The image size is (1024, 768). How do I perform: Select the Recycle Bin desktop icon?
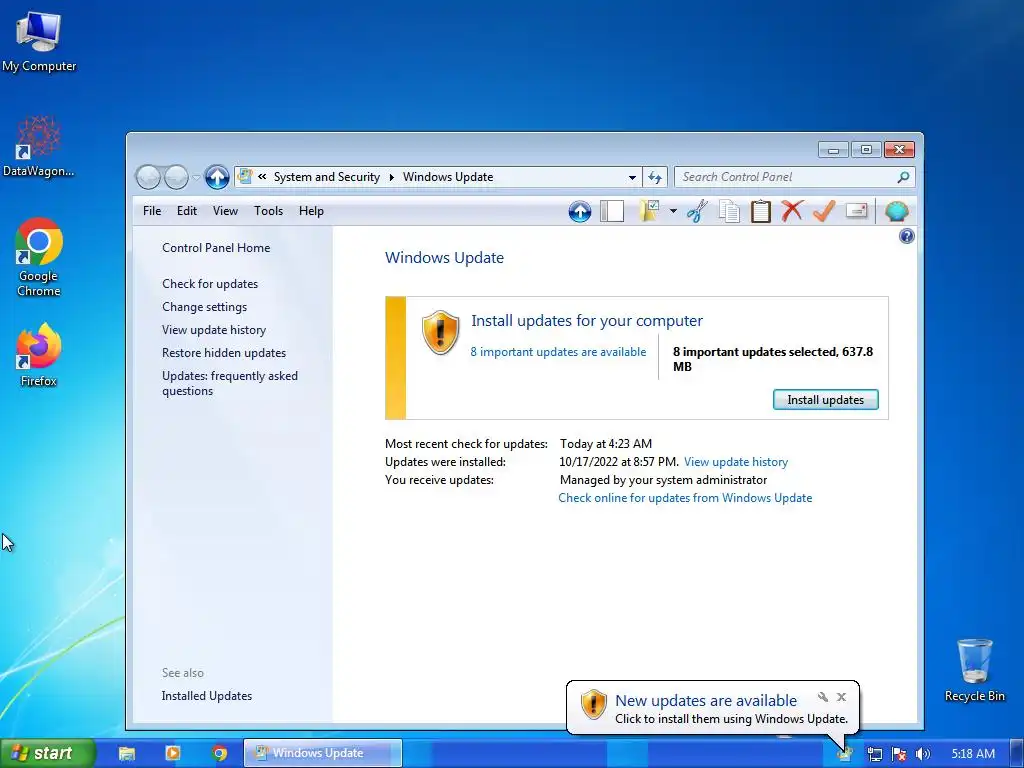coord(974,671)
